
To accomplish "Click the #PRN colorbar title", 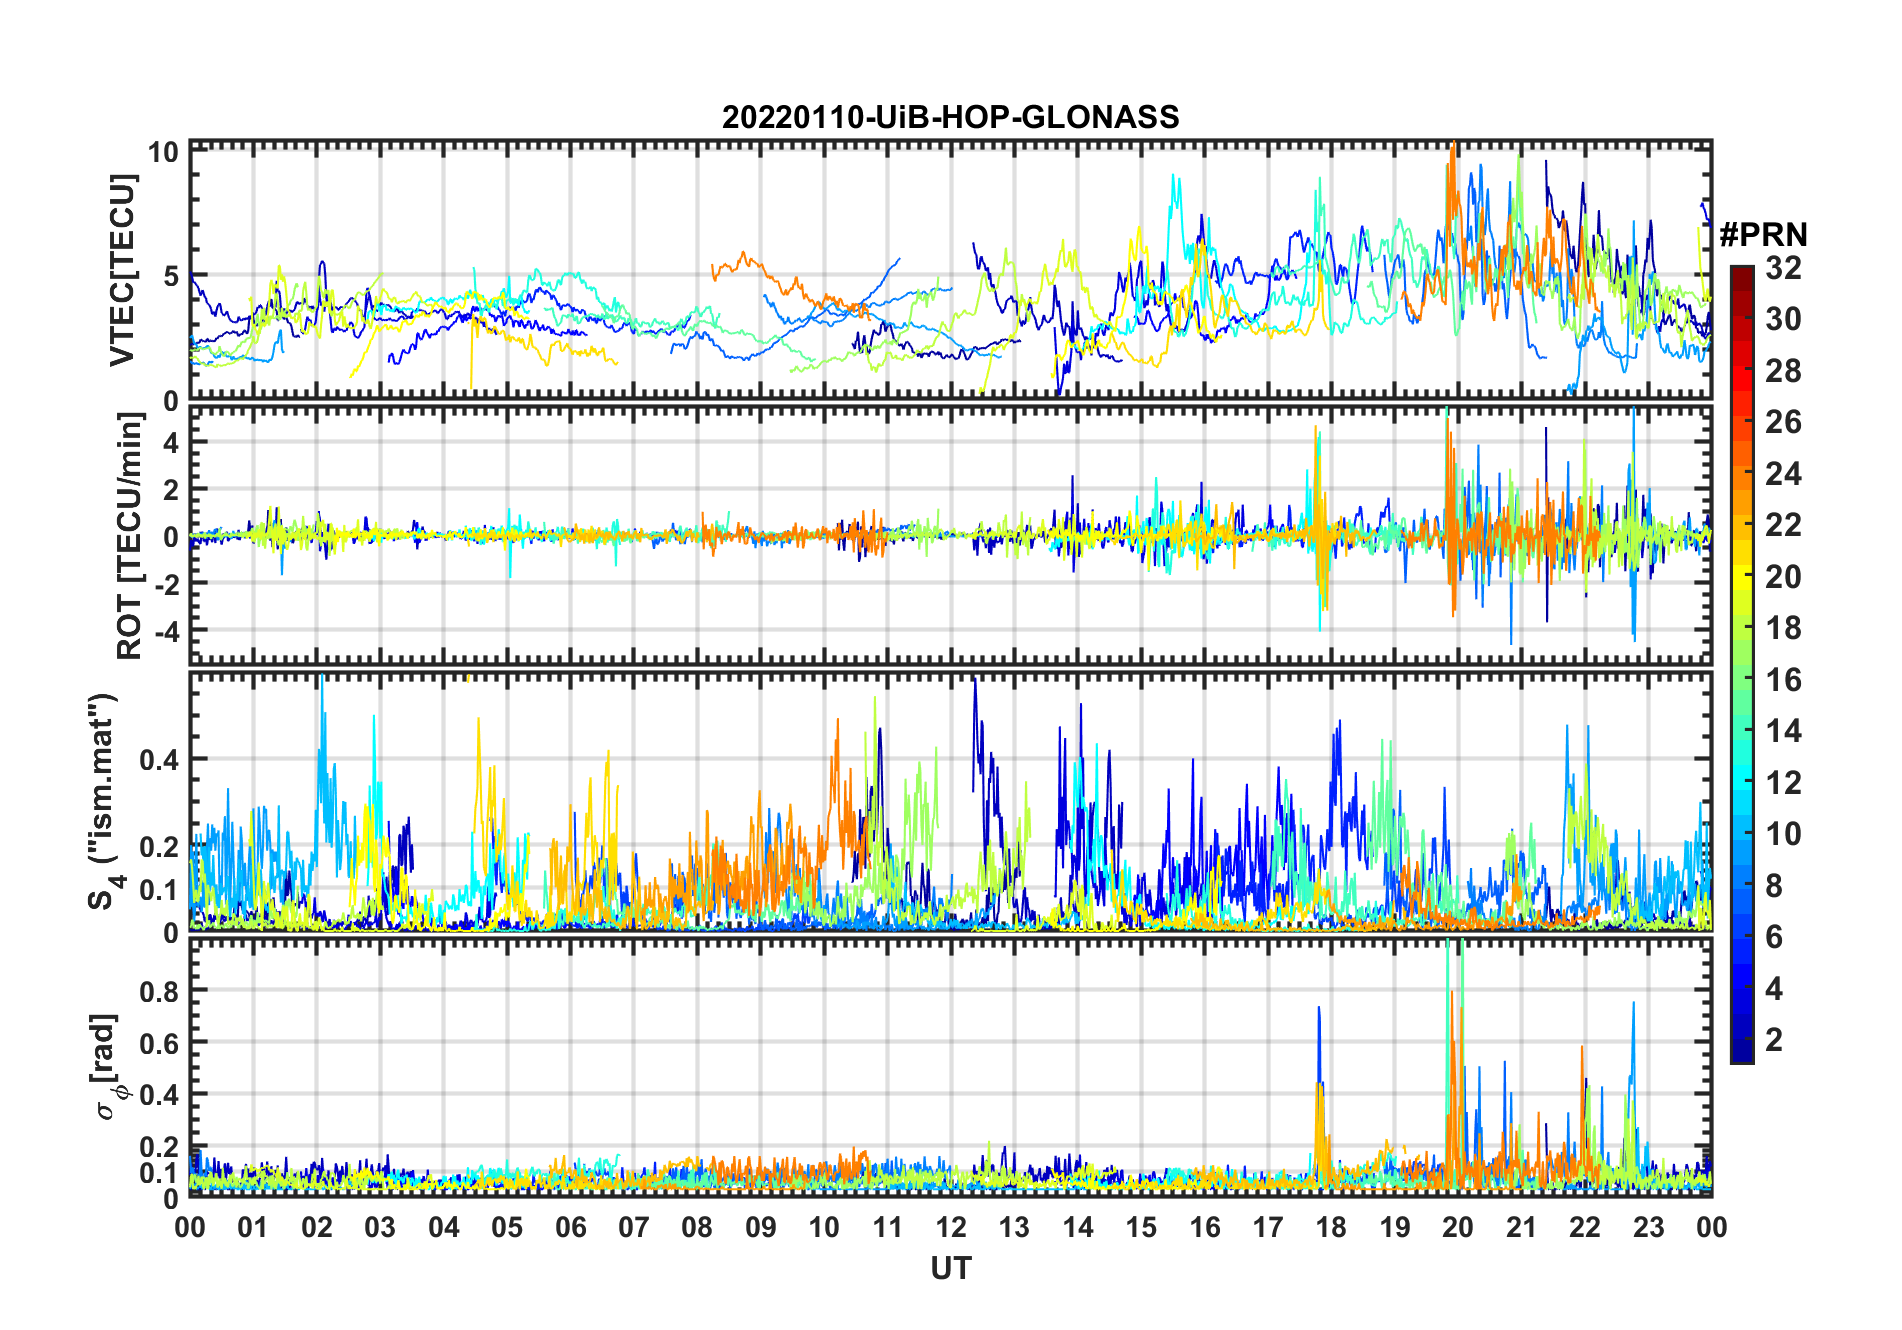I will tap(1763, 235).
